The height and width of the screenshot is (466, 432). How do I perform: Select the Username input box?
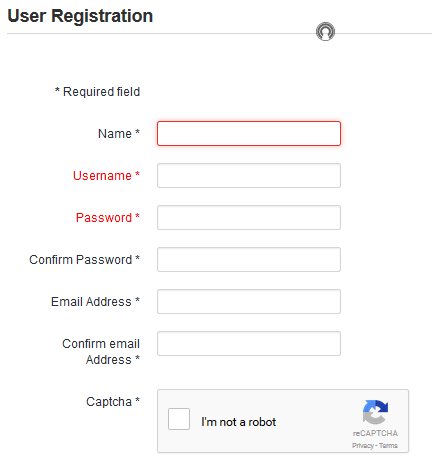249,176
